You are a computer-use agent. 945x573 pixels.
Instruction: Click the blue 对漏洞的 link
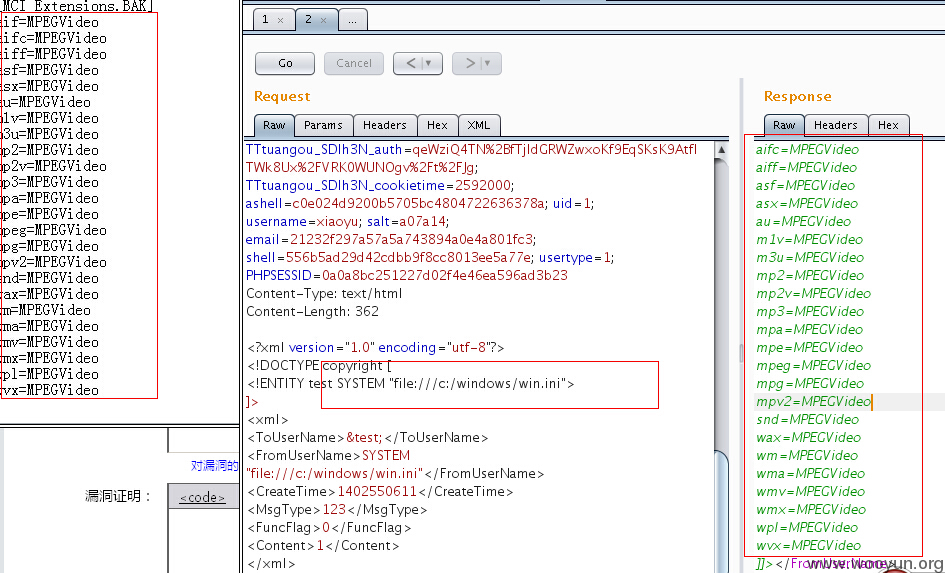tap(215, 465)
